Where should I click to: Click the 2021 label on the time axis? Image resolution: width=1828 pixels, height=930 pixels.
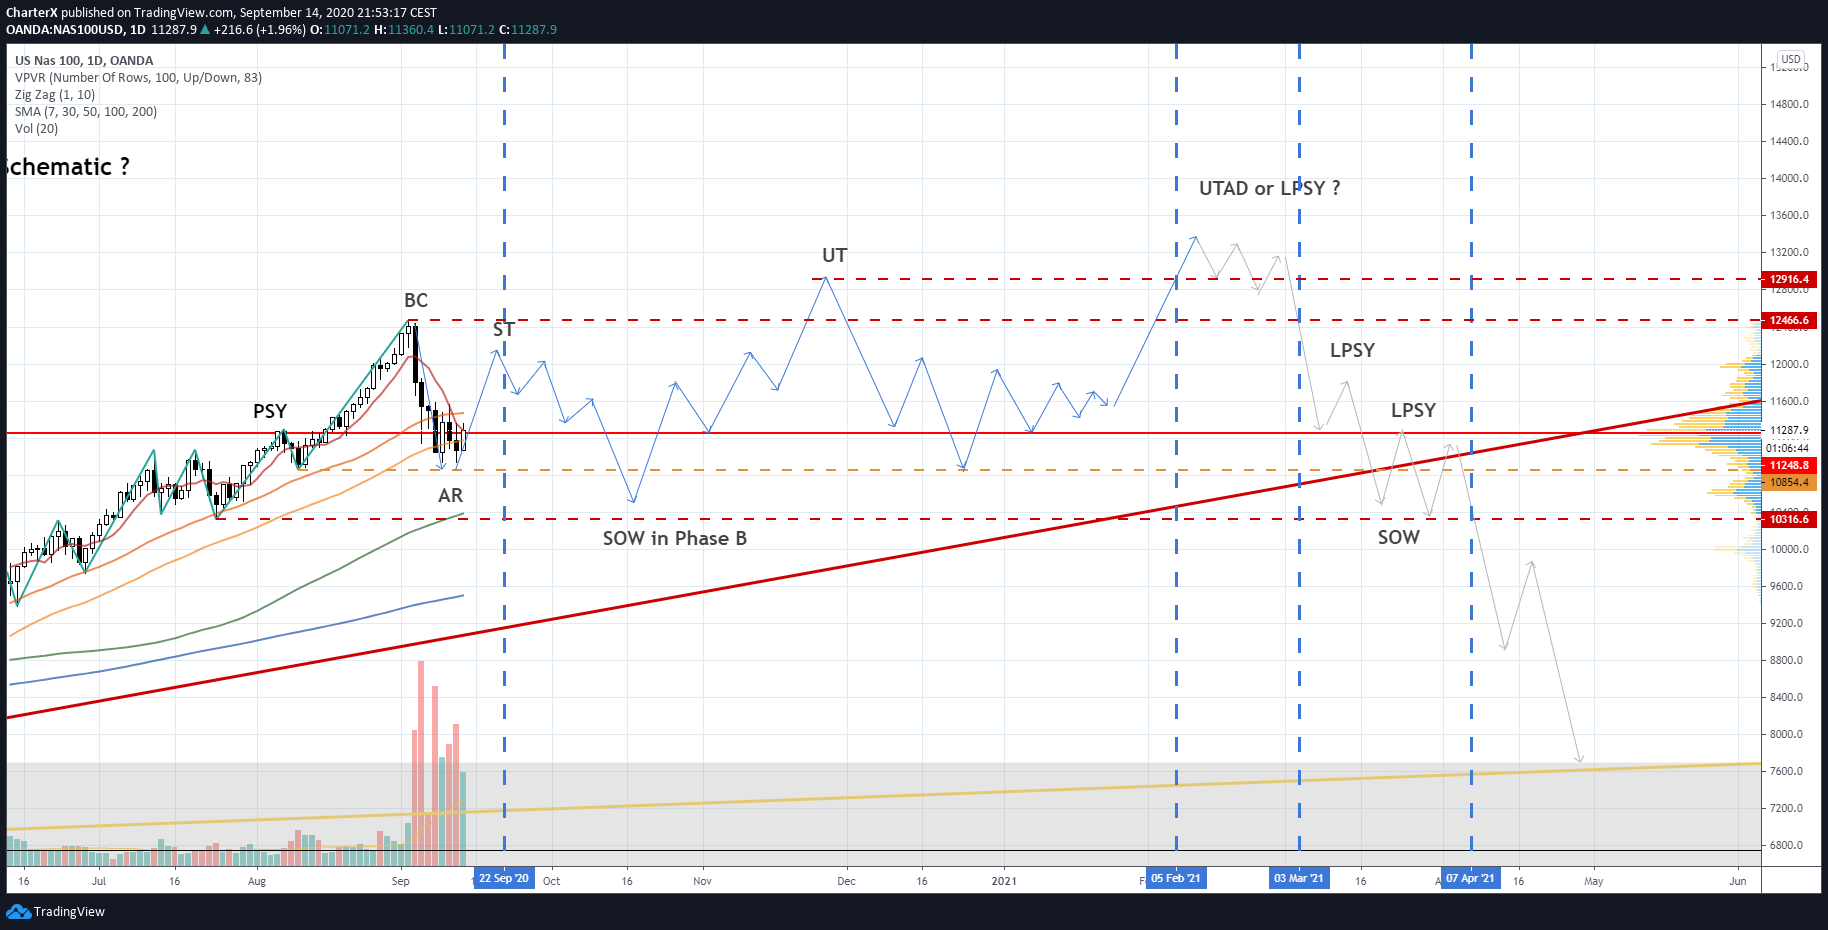(x=1004, y=881)
